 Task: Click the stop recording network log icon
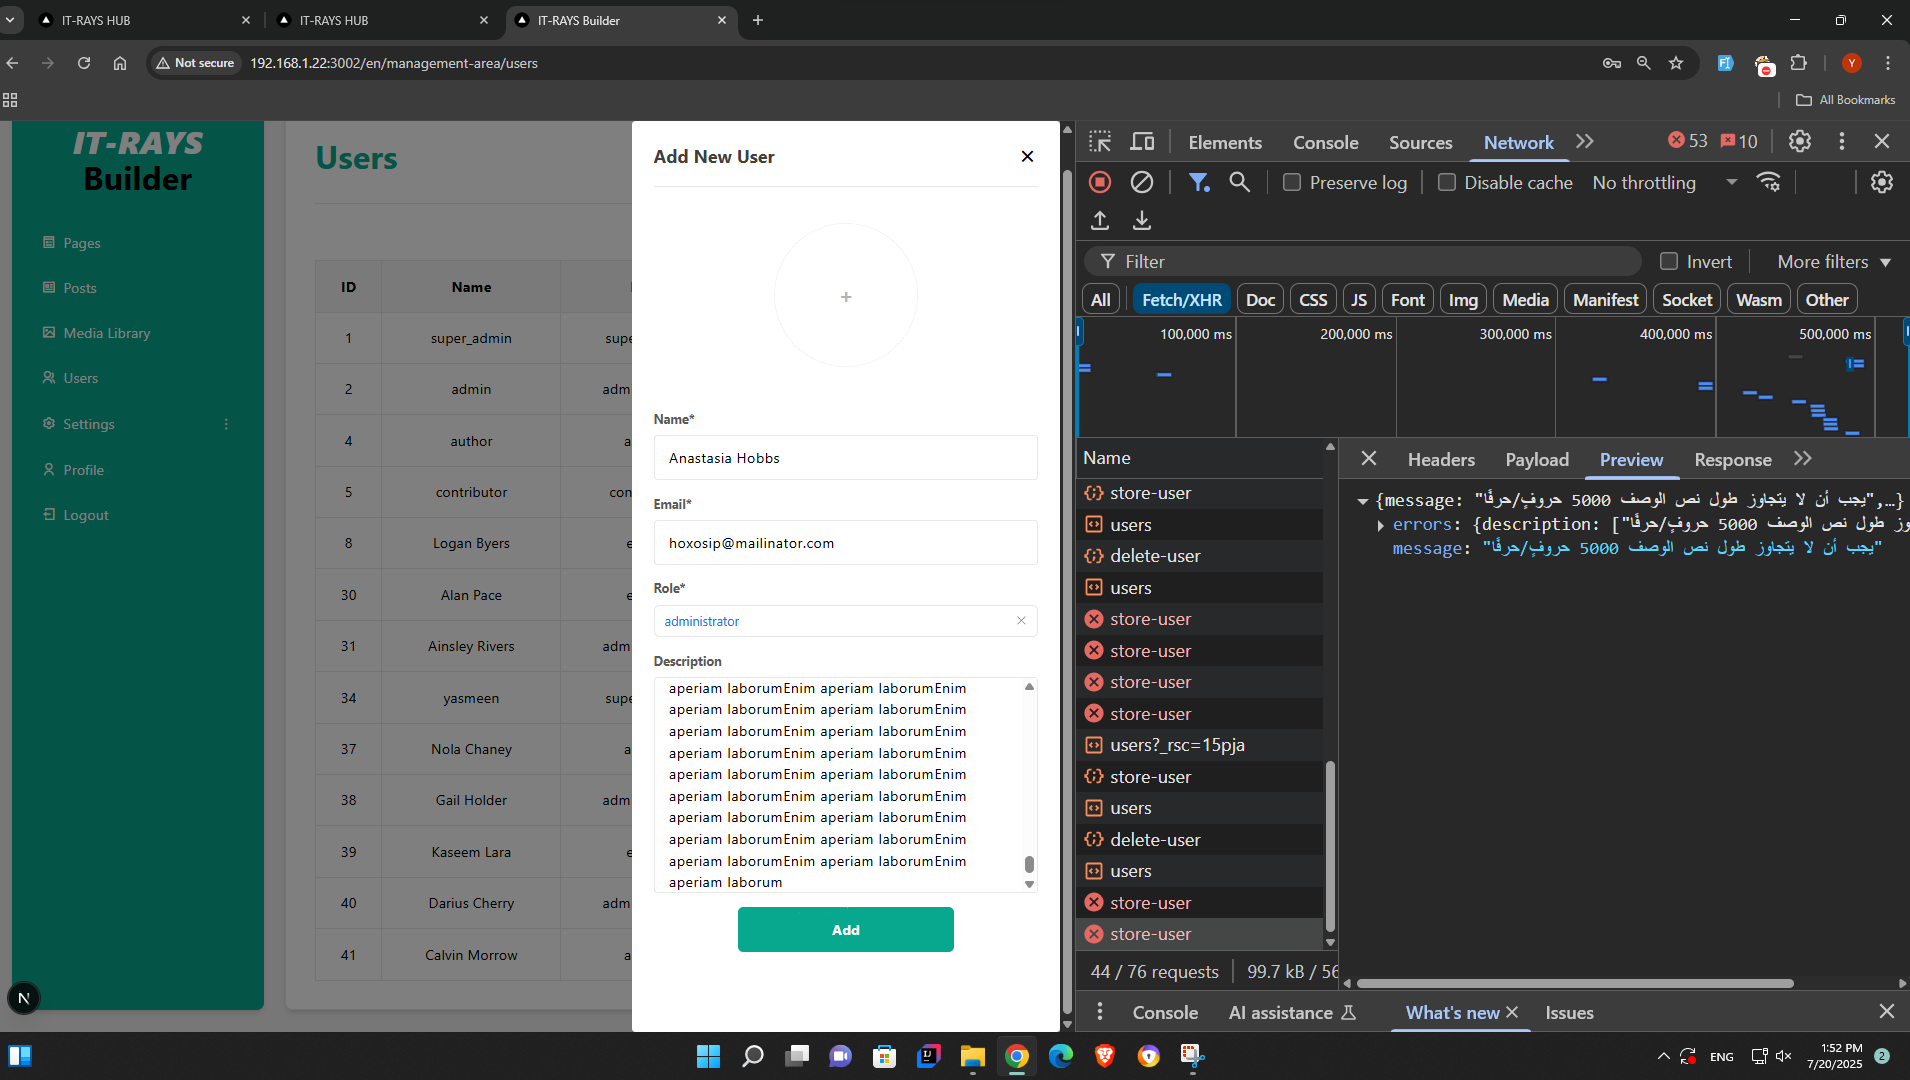(x=1100, y=182)
